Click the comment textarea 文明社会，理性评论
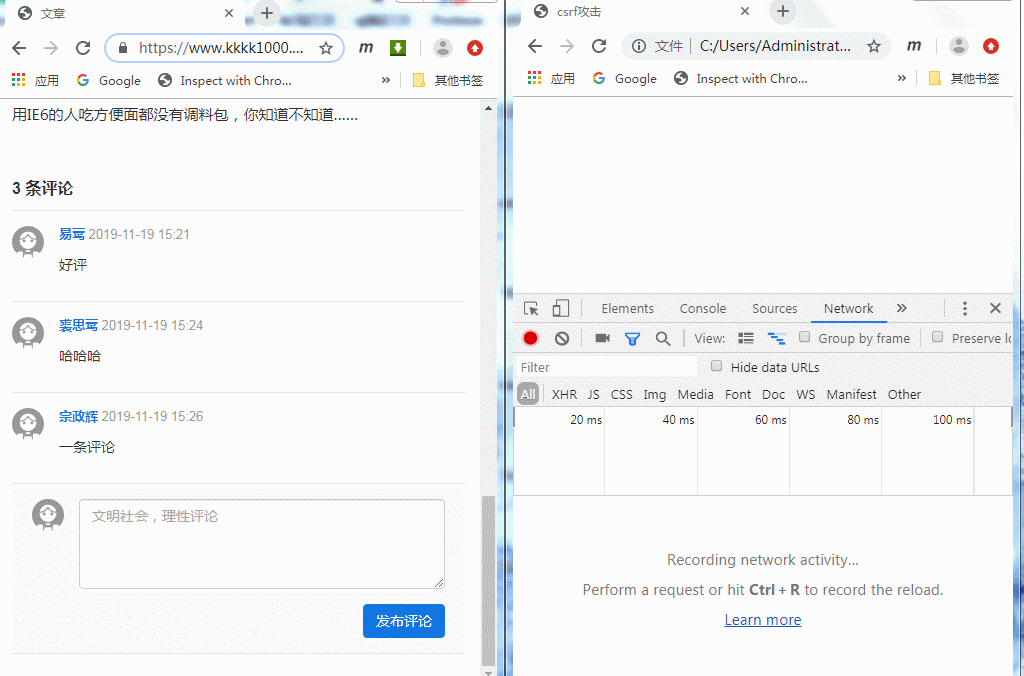 pyautogui.click(x=262, y=544)
